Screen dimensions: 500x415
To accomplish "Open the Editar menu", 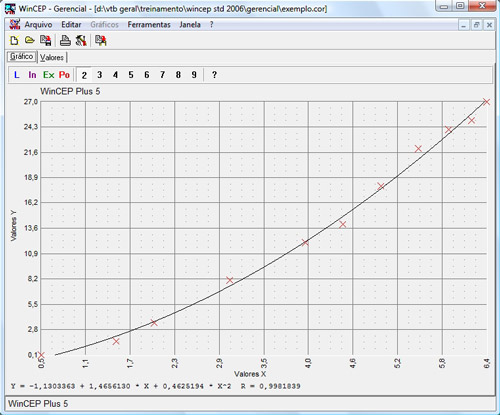I will click(x=71, y=25).
